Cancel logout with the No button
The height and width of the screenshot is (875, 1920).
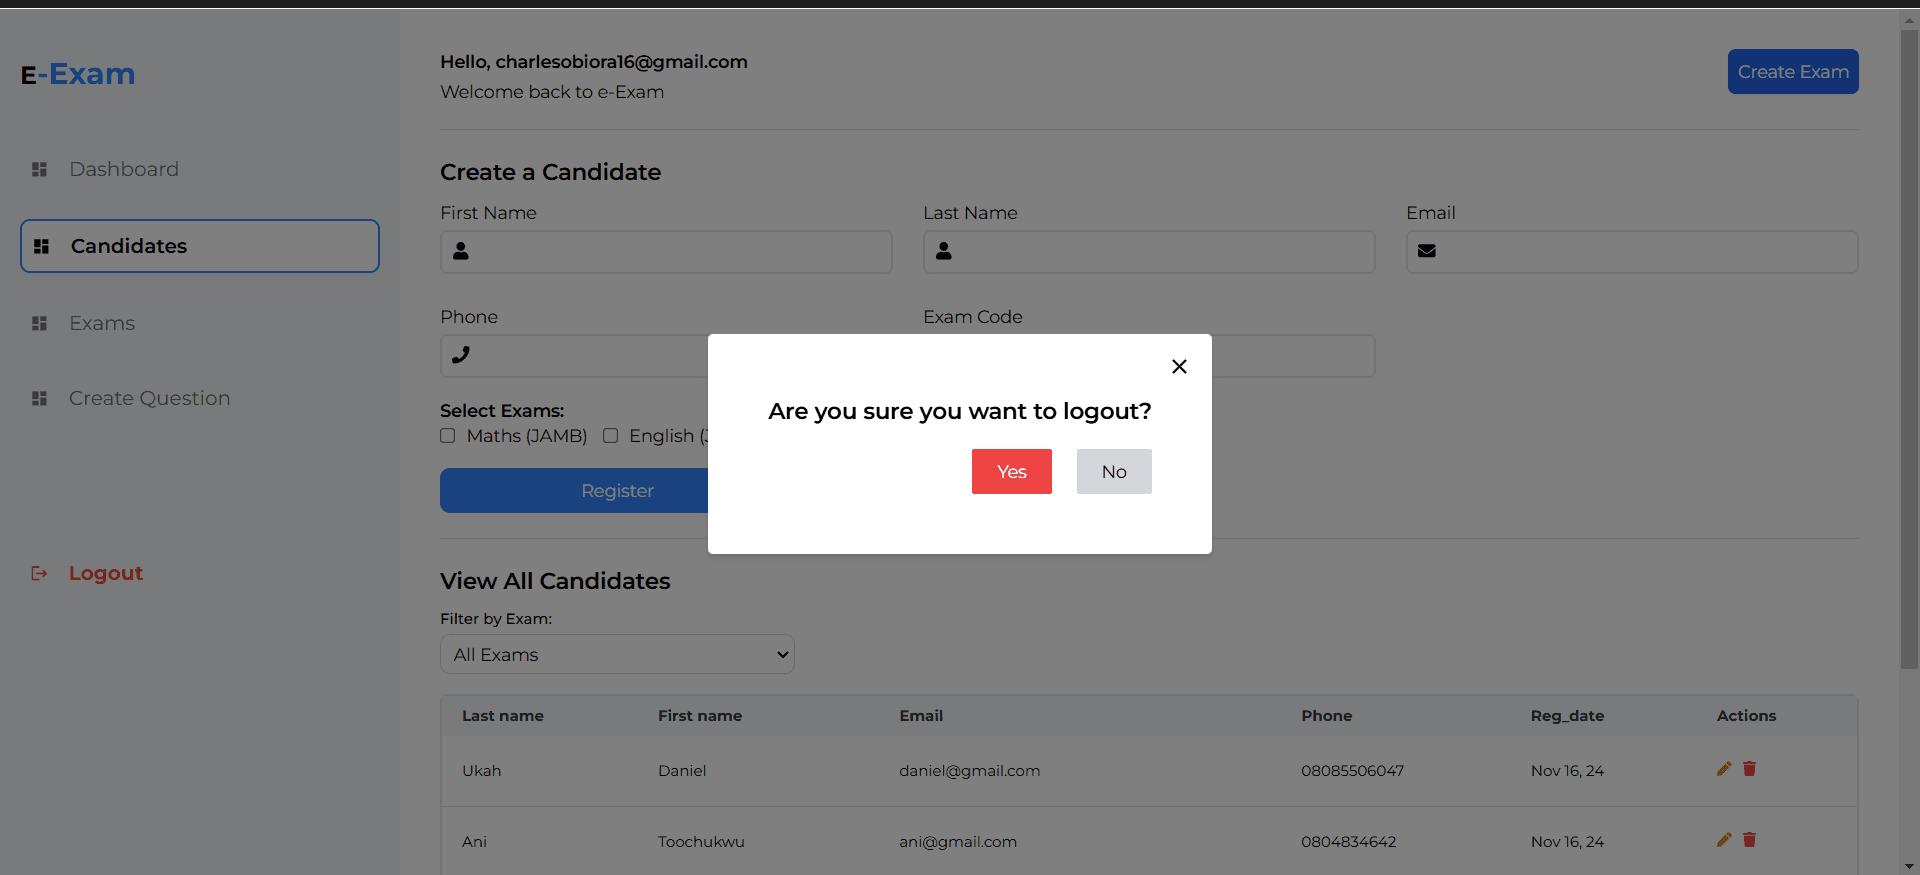pos(1114,471)
